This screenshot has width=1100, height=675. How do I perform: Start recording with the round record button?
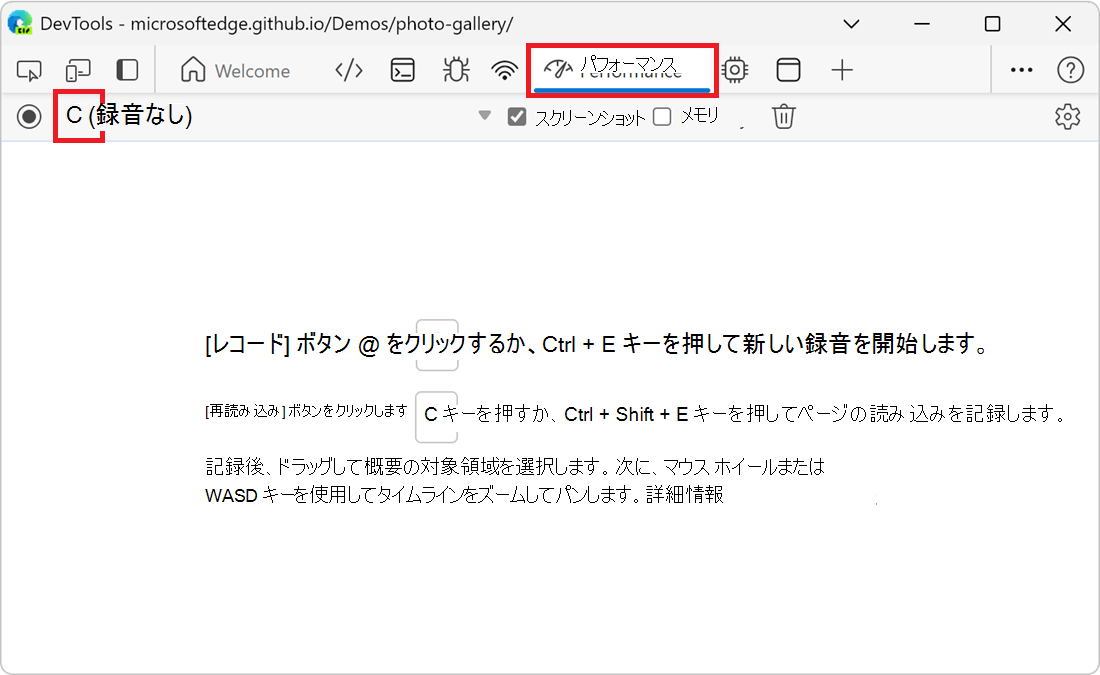(x=29, y=117)
